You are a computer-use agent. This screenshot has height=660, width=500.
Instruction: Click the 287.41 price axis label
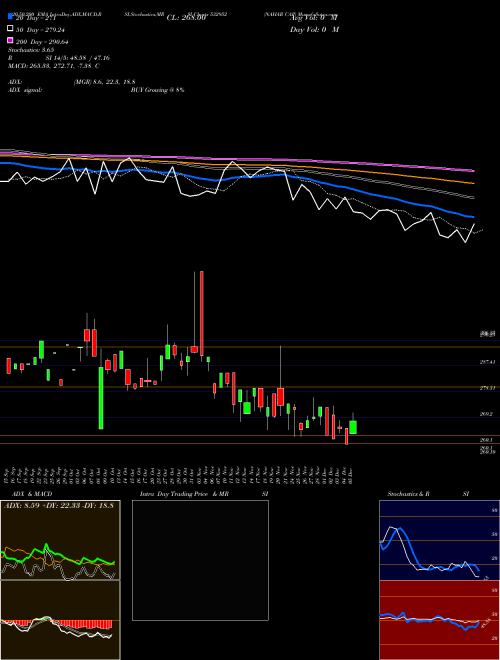[x=487, y=362]
